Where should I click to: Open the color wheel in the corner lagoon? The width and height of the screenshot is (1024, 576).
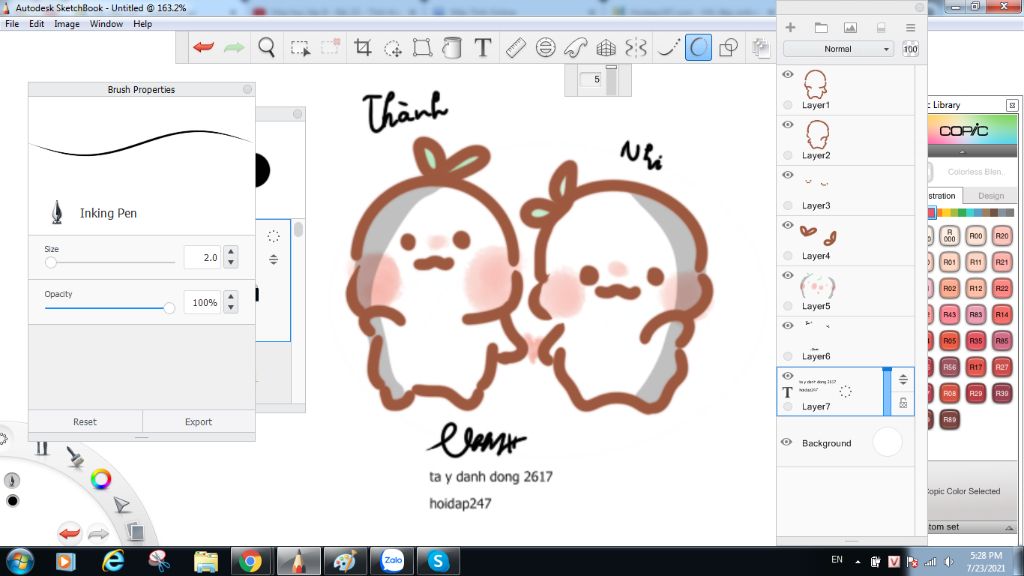click(101, 479)
